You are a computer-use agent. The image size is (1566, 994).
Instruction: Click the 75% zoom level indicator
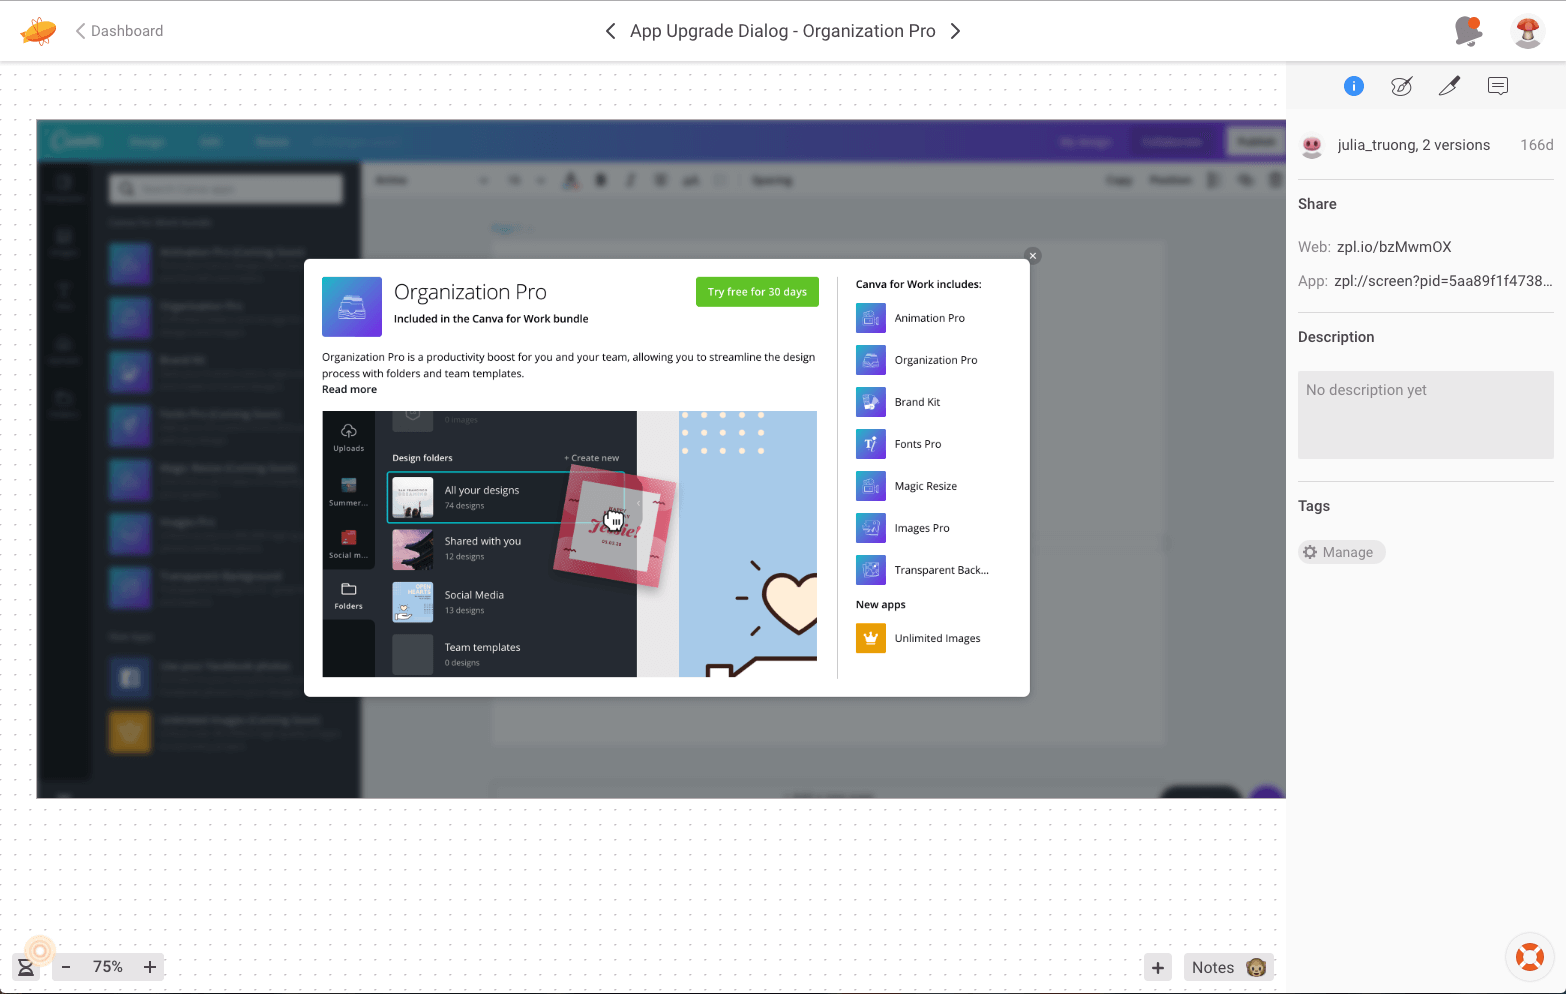point(108,967)
